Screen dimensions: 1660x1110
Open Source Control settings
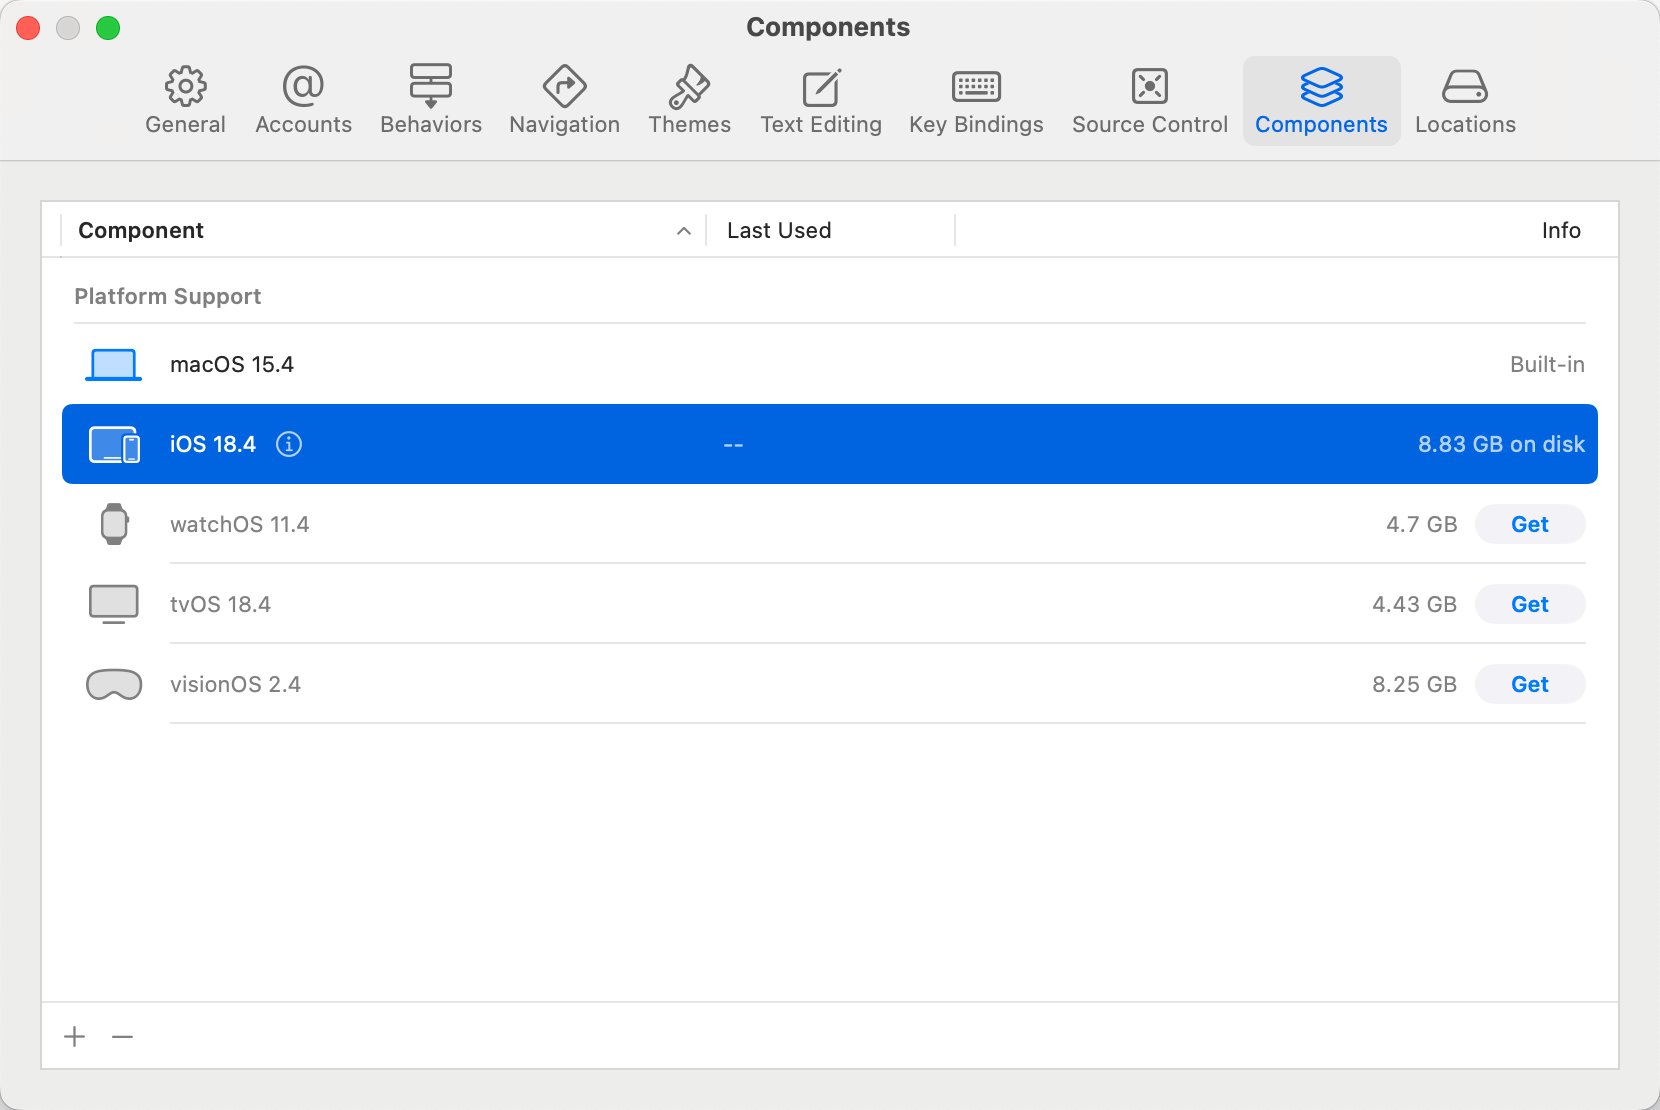click(1149, 101)
